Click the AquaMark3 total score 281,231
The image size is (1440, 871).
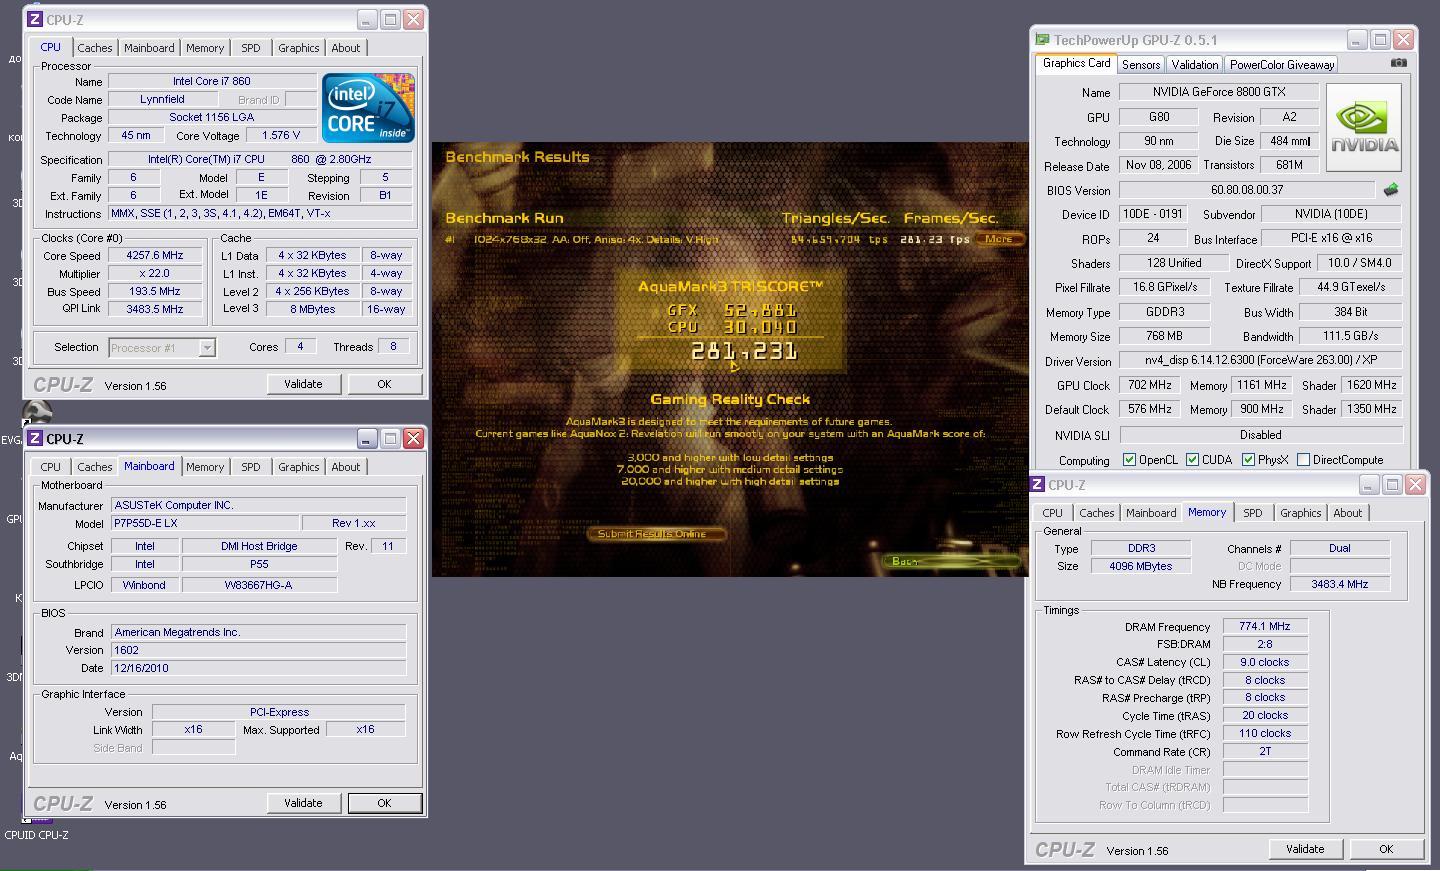pos(744,351)
